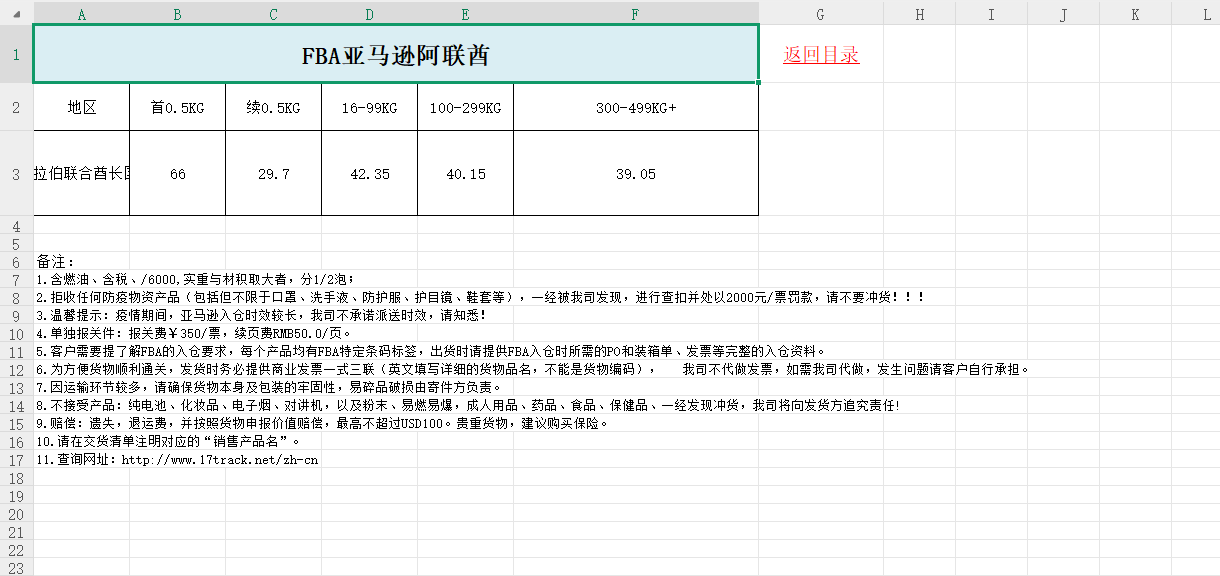This screenshot has width=1220, height=576.
Task: Select column K header
Action: 1136,14
